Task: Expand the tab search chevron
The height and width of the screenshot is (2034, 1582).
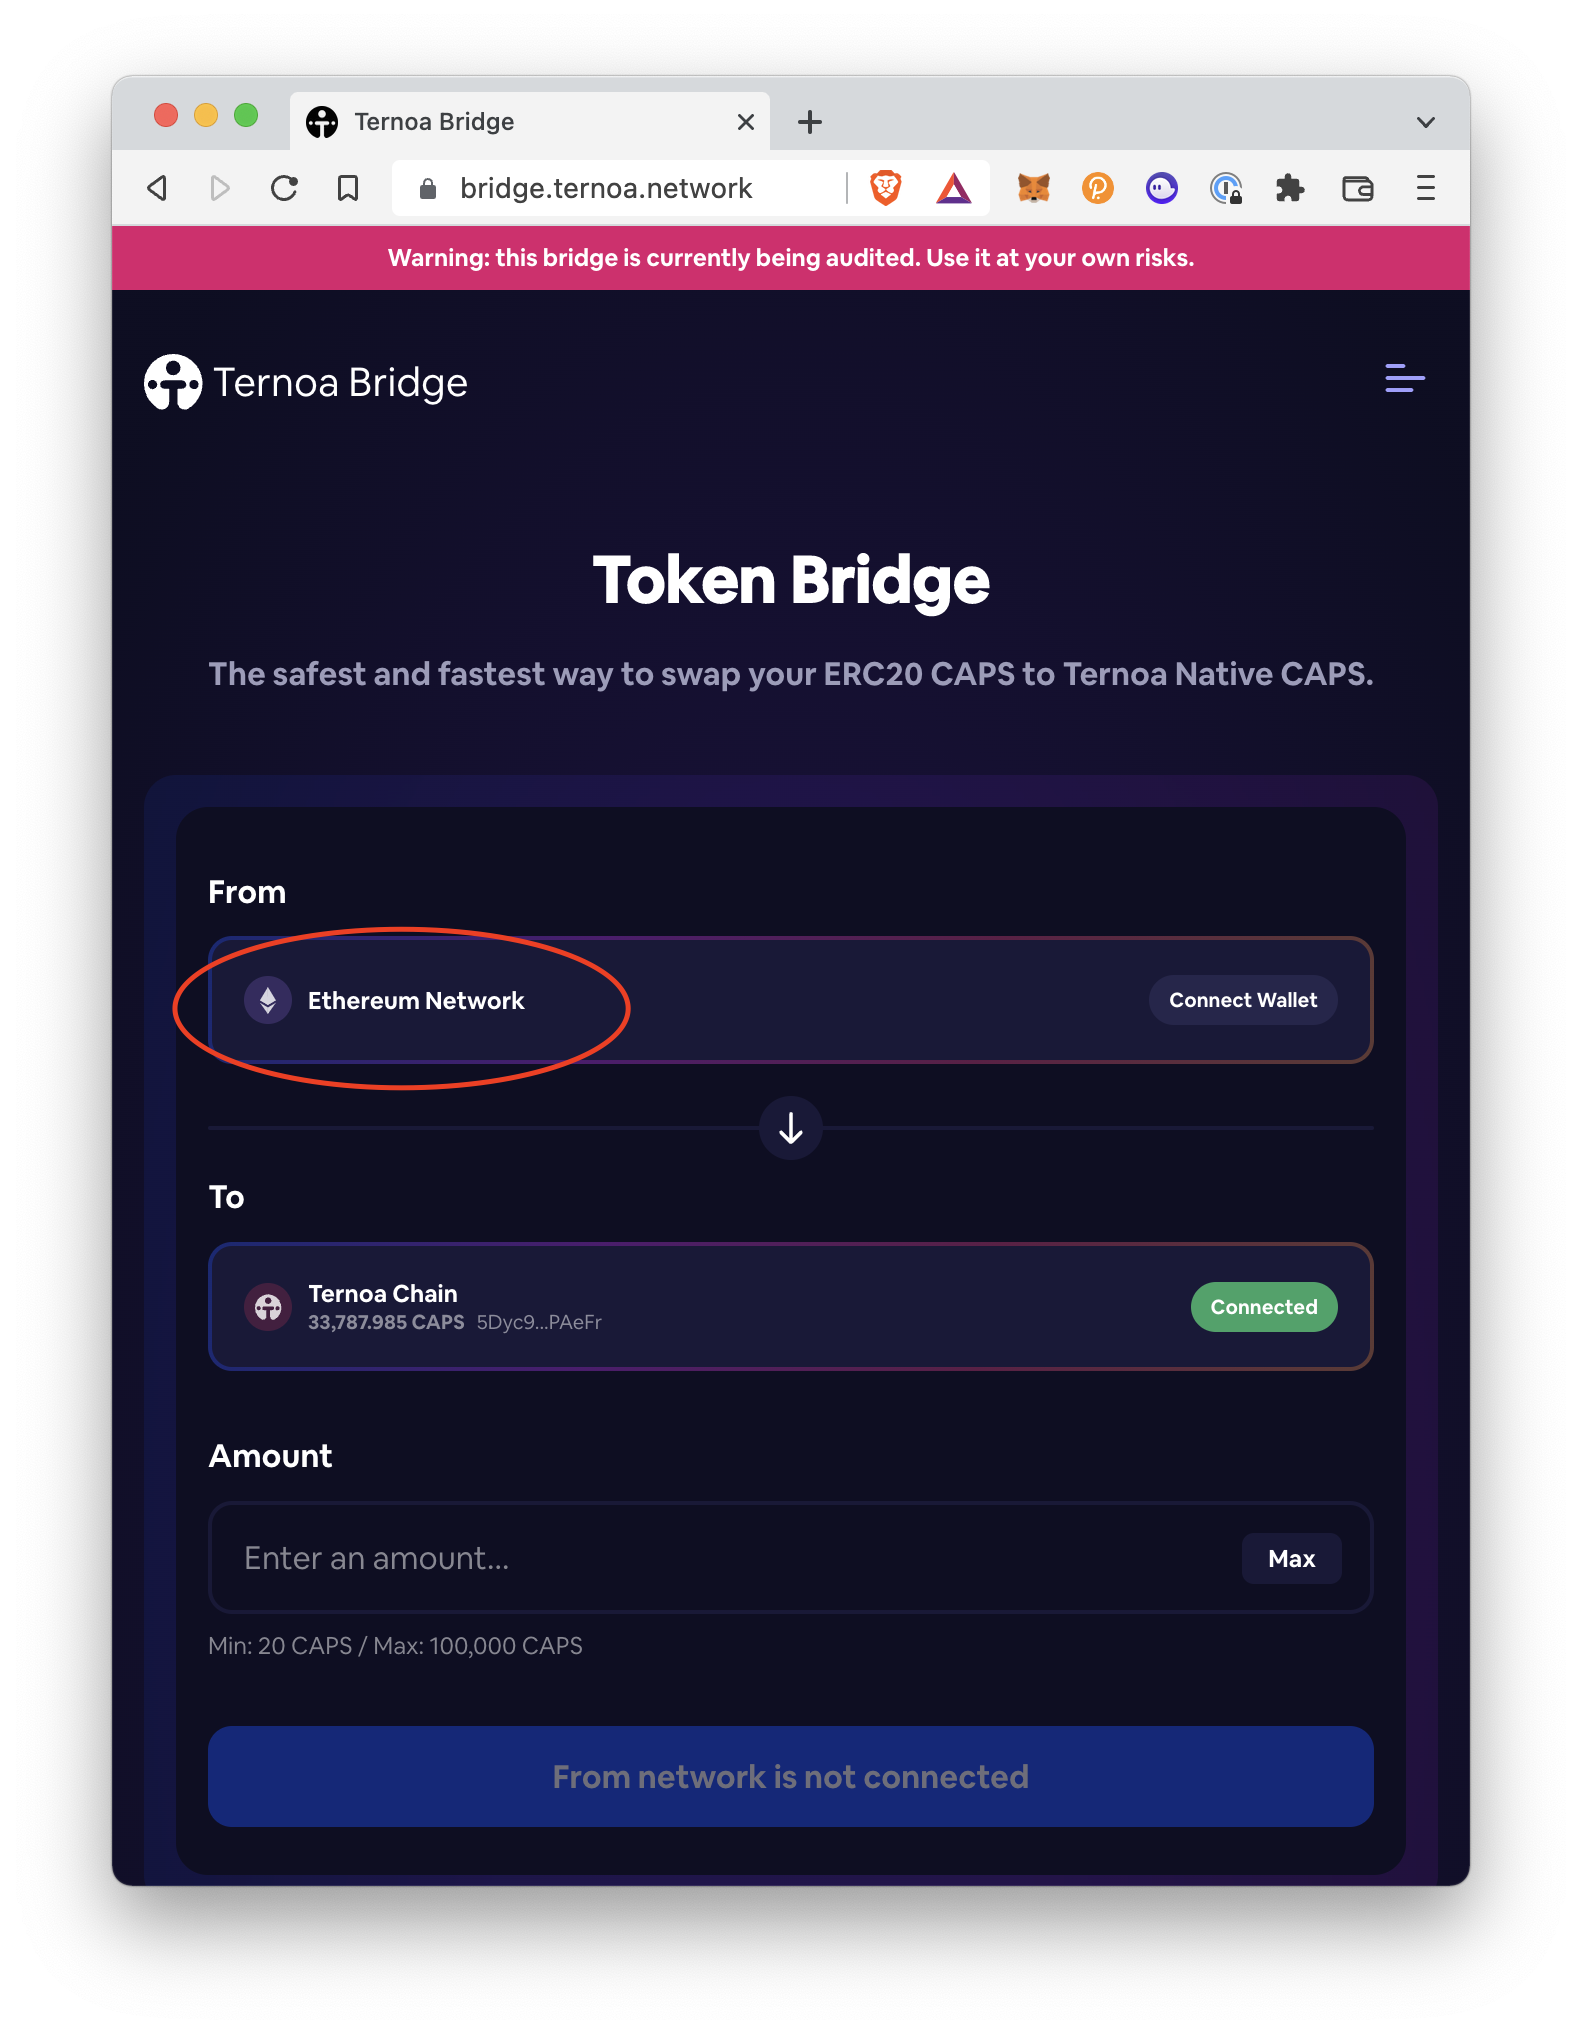Action: click(x=1425, y=122)
